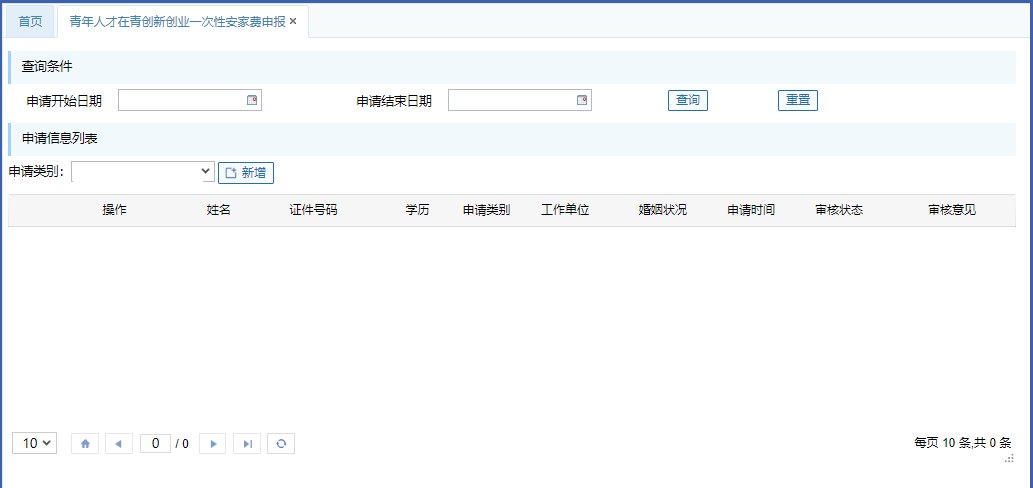Go to previous page arrow

tap(119, 444)
